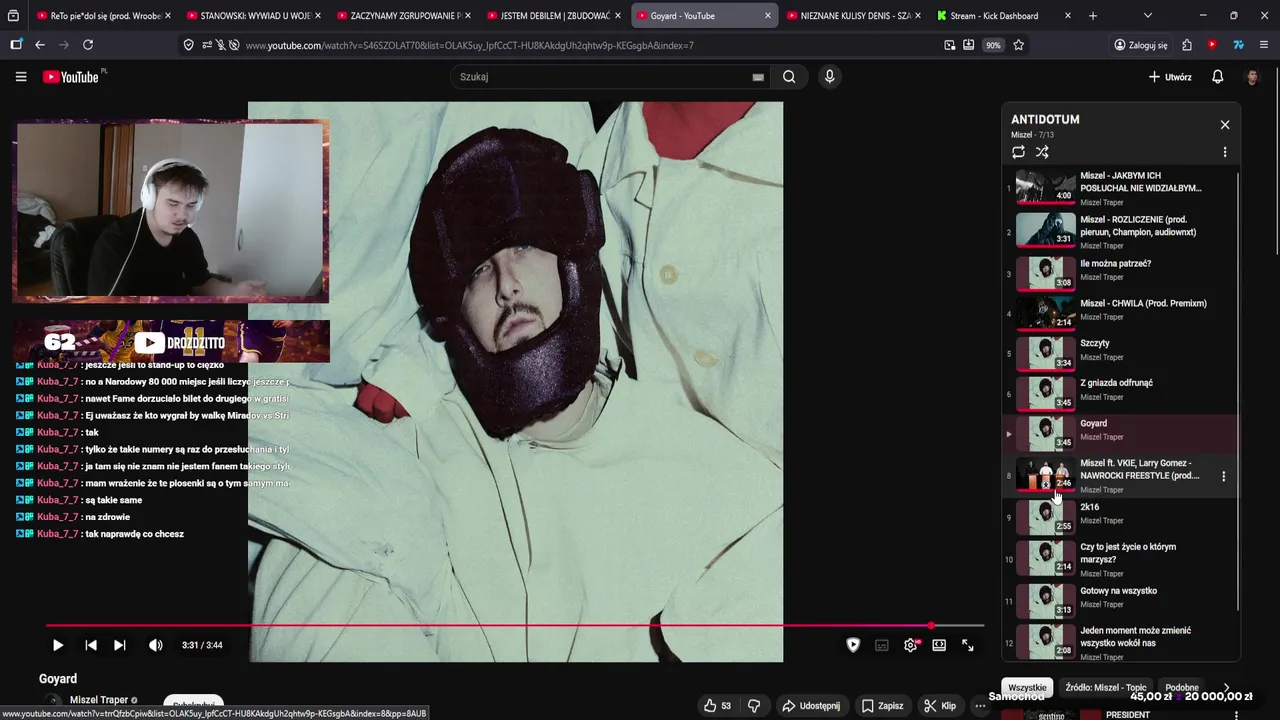The image size is (1280, 720).
Task: Dislike the video with thumbs down
Action: tap(755, 705)
